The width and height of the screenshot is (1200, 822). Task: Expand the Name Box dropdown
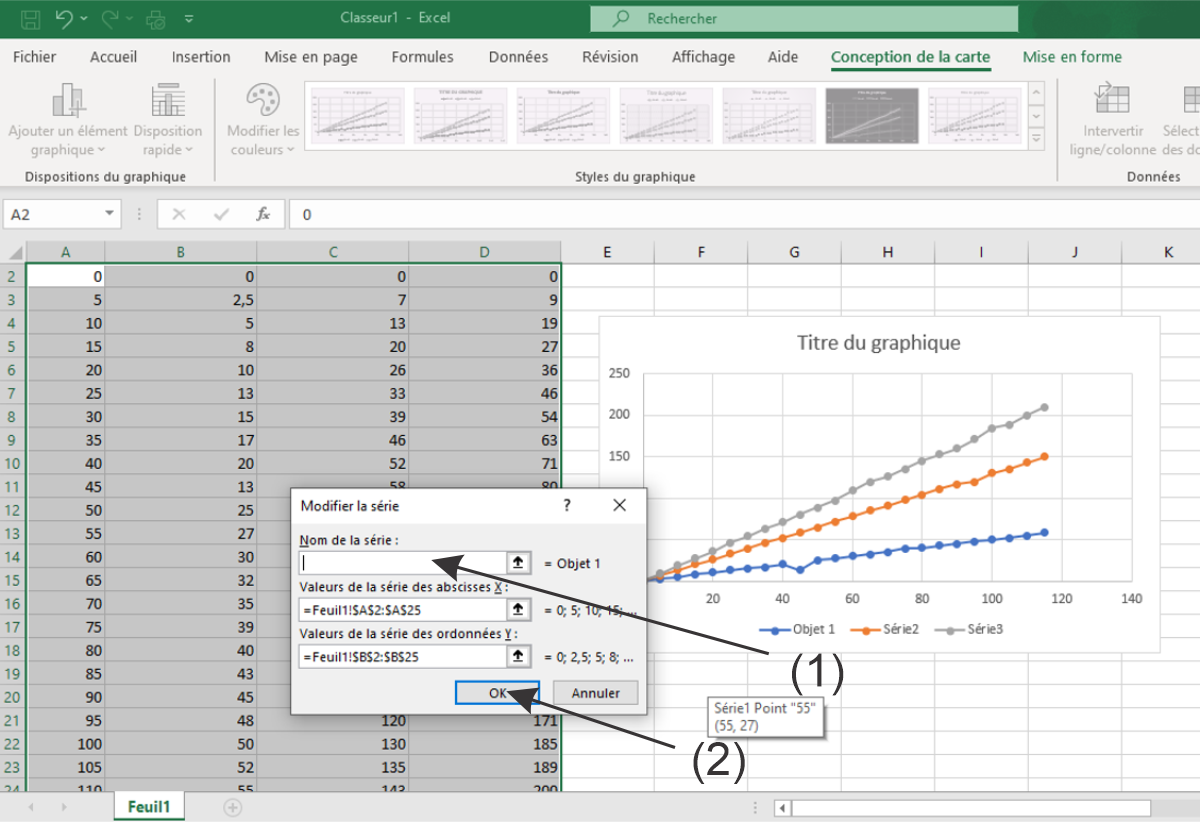(109, 214)
